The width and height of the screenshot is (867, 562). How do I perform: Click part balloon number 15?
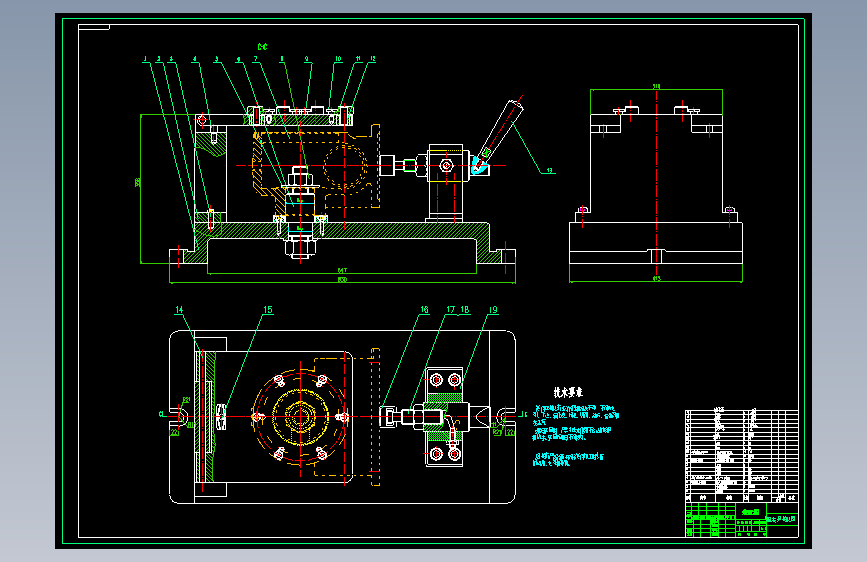point(268,310)
